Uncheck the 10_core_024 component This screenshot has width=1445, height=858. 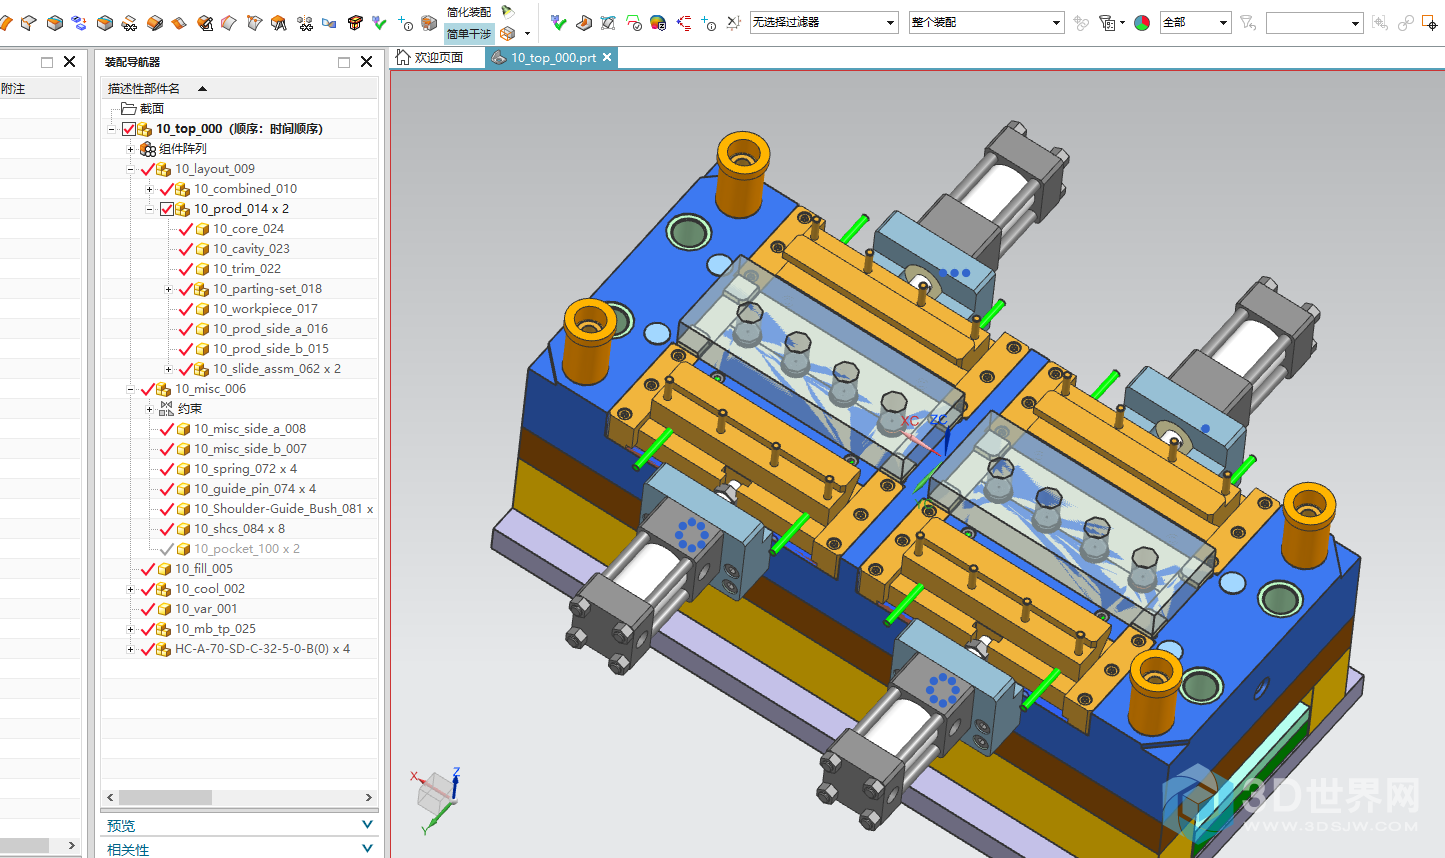[x=186, y=229]
